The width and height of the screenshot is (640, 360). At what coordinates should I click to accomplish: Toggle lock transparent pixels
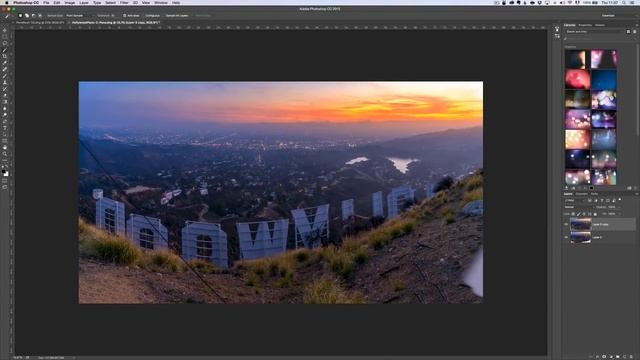pyautogui.click(x=573, y=214)
